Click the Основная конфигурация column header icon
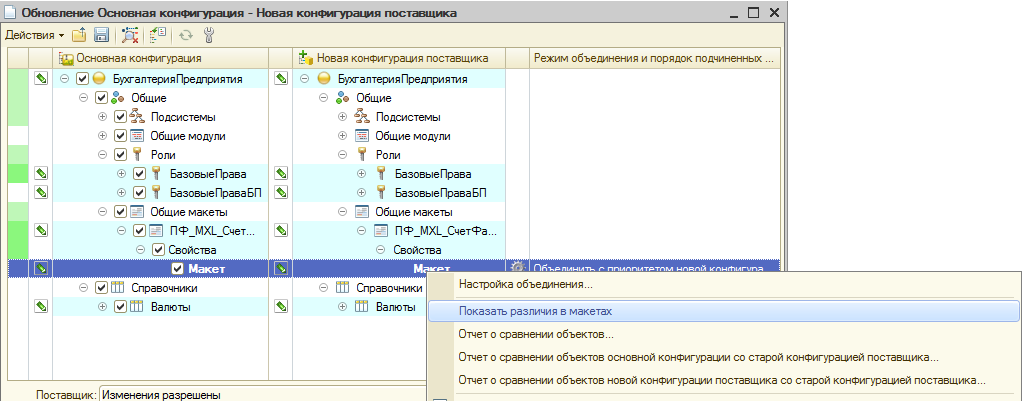This screenshot has height=401, width=1023. pos(67,58)
